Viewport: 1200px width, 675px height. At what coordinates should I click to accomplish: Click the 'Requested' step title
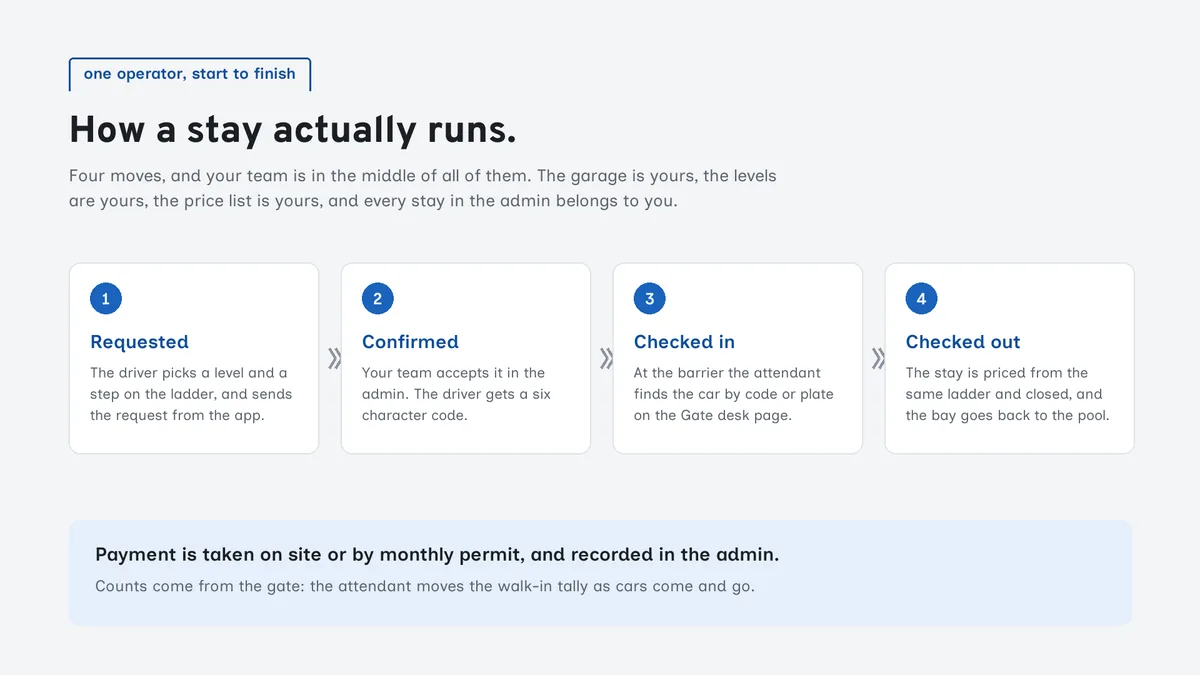[139, 342]
